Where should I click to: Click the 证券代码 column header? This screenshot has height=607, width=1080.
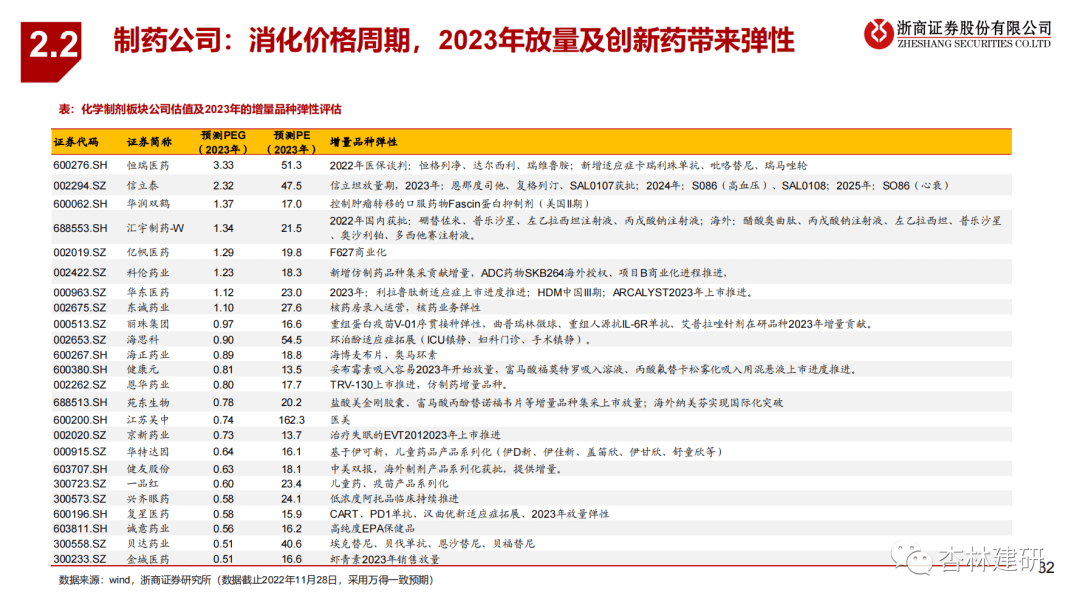point(76,142)
